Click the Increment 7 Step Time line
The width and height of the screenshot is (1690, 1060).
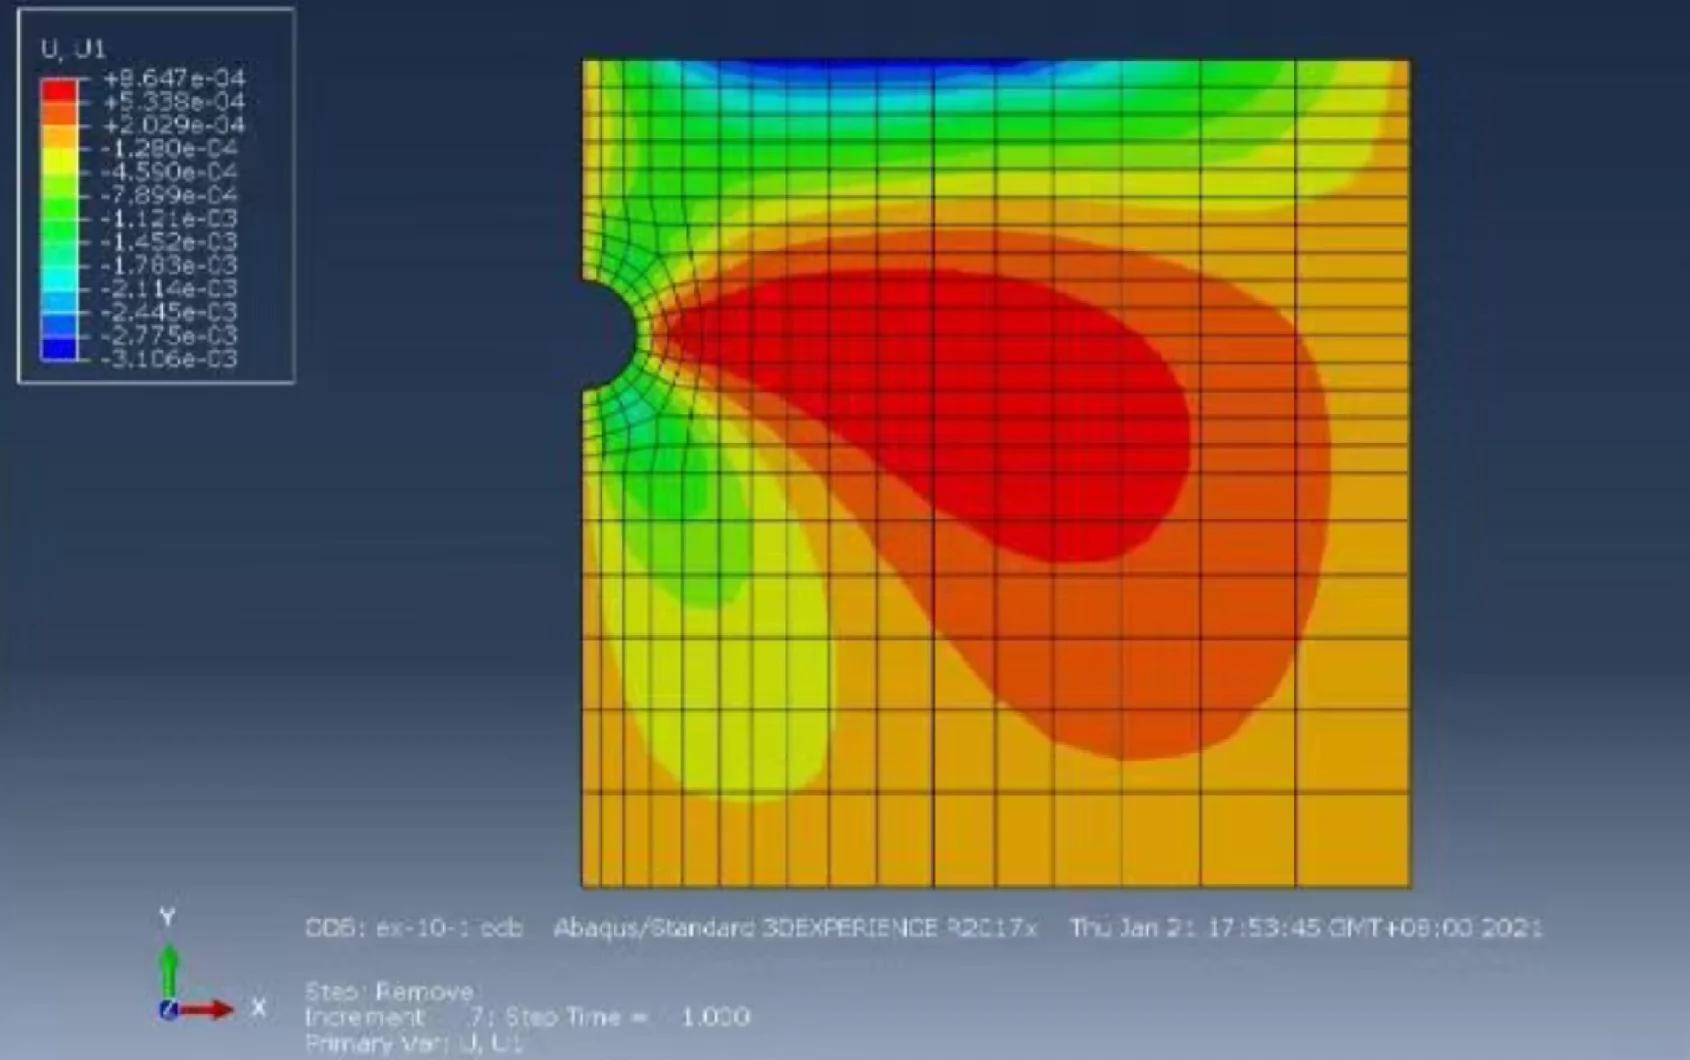coord(527,1017)
